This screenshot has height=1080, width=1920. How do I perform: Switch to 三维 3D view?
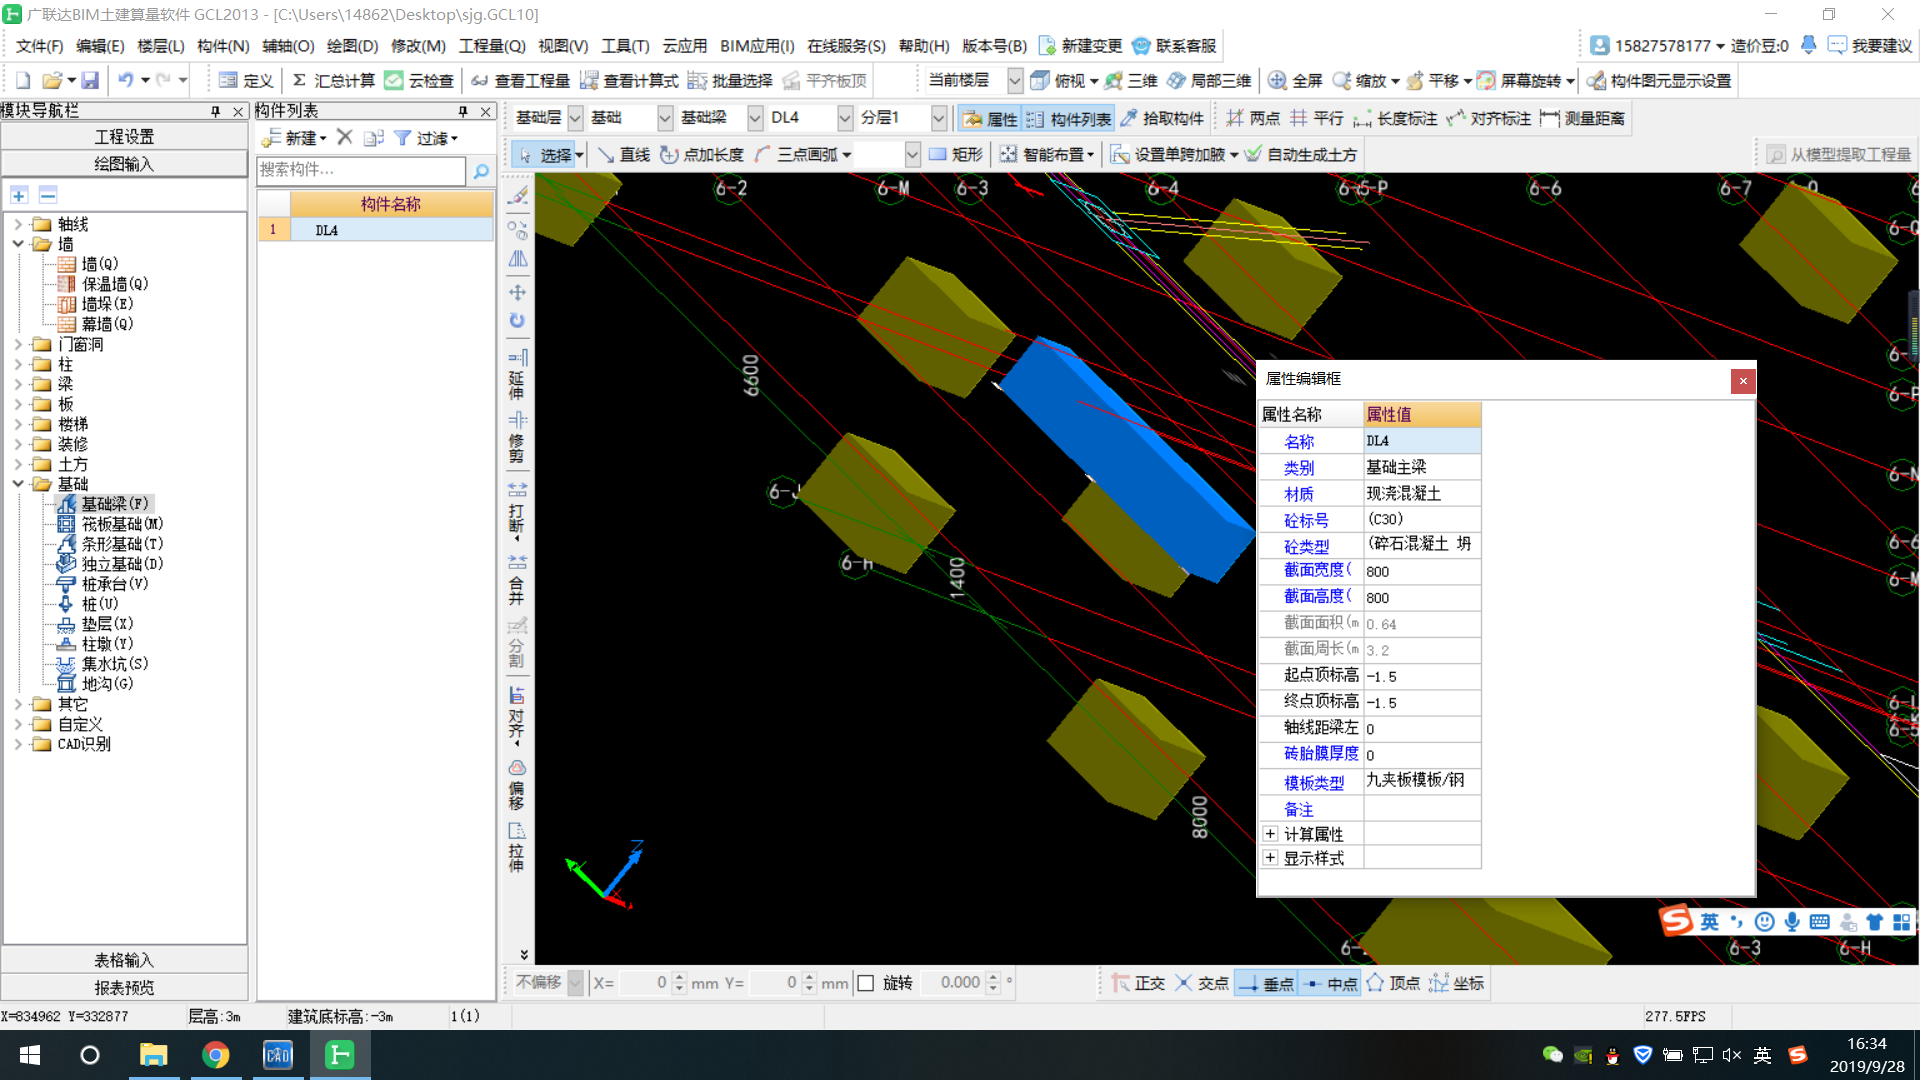click(1131, 81)
